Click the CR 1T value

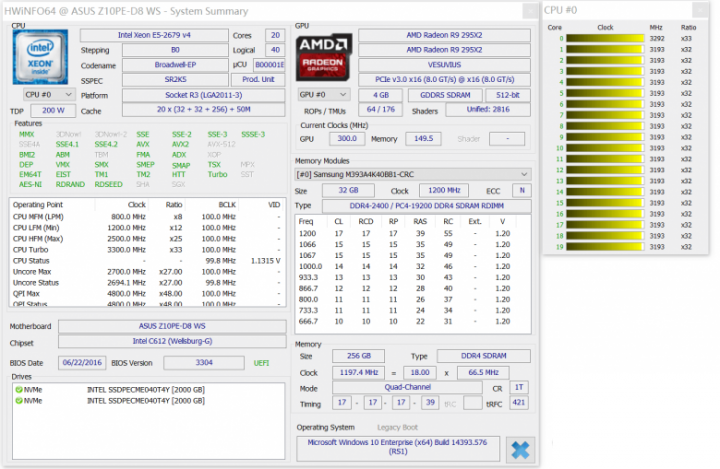tap(519, 387)
